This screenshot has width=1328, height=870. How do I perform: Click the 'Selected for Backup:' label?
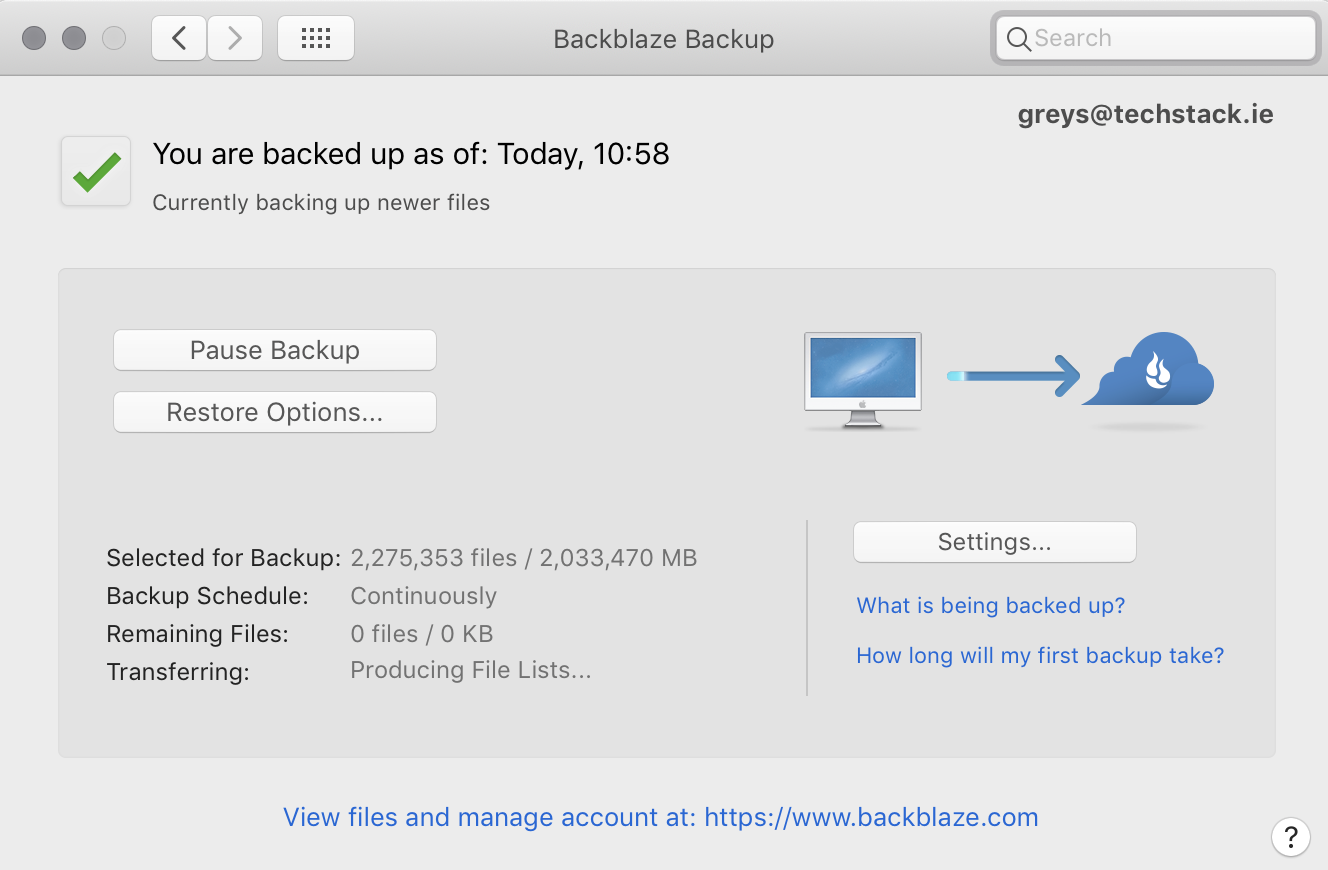[224, 558]
